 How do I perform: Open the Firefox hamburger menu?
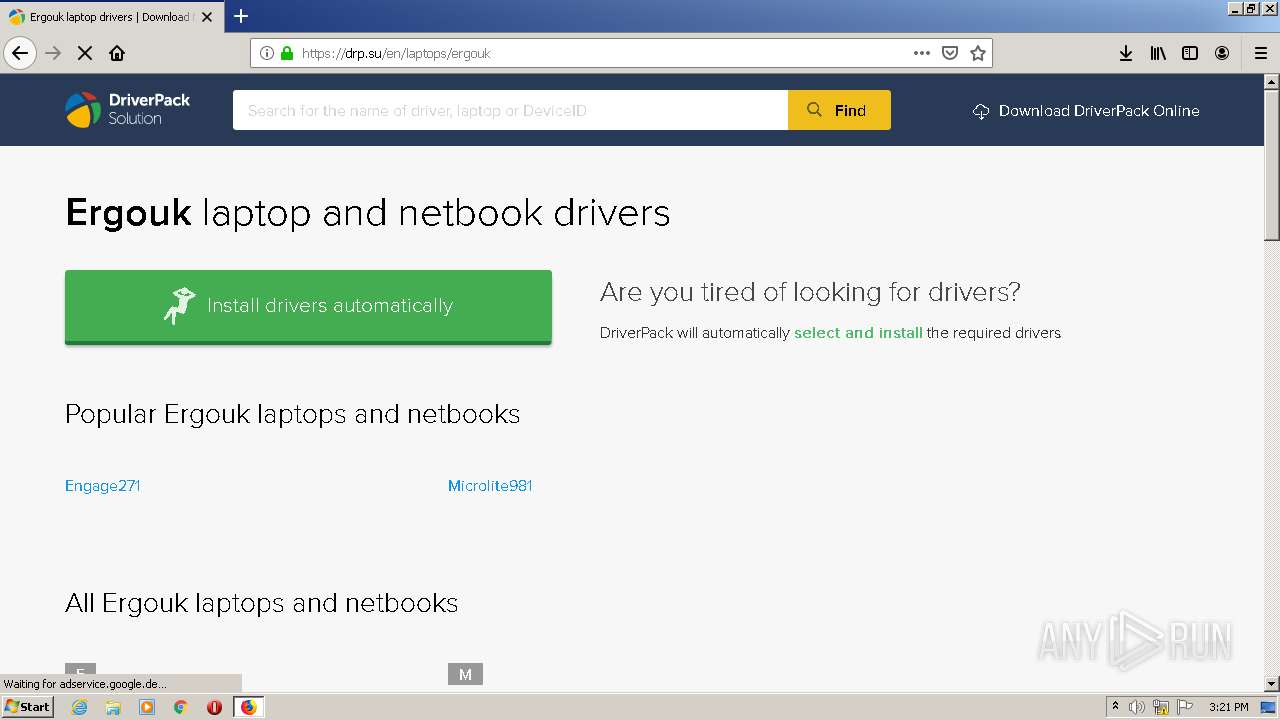(x=1261, y=53)
